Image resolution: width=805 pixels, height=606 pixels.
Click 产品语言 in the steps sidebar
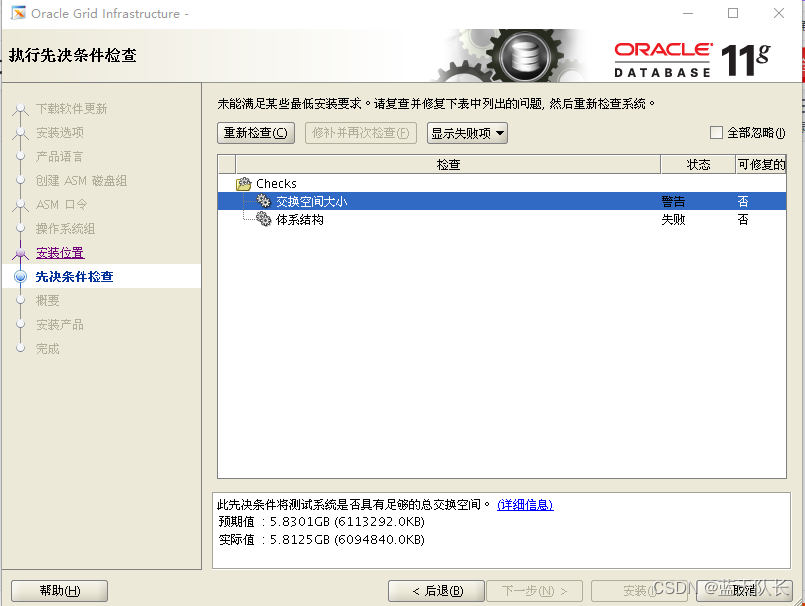pos(60,157)
